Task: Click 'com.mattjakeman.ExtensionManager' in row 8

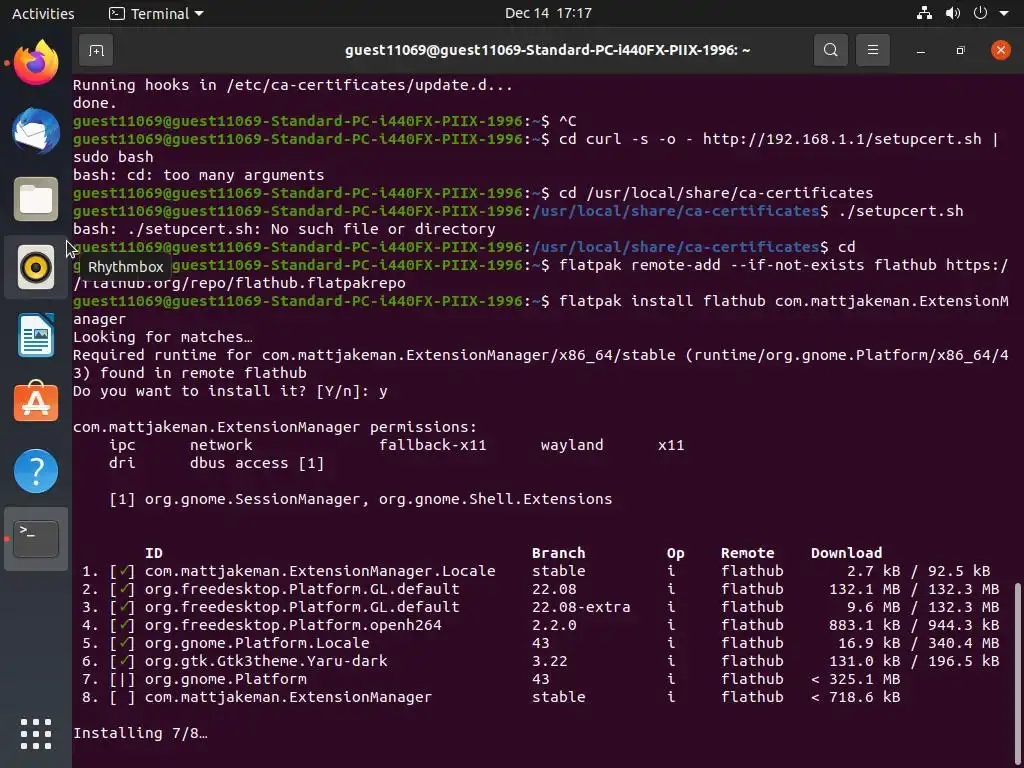Action: click(x=288, y=697)
